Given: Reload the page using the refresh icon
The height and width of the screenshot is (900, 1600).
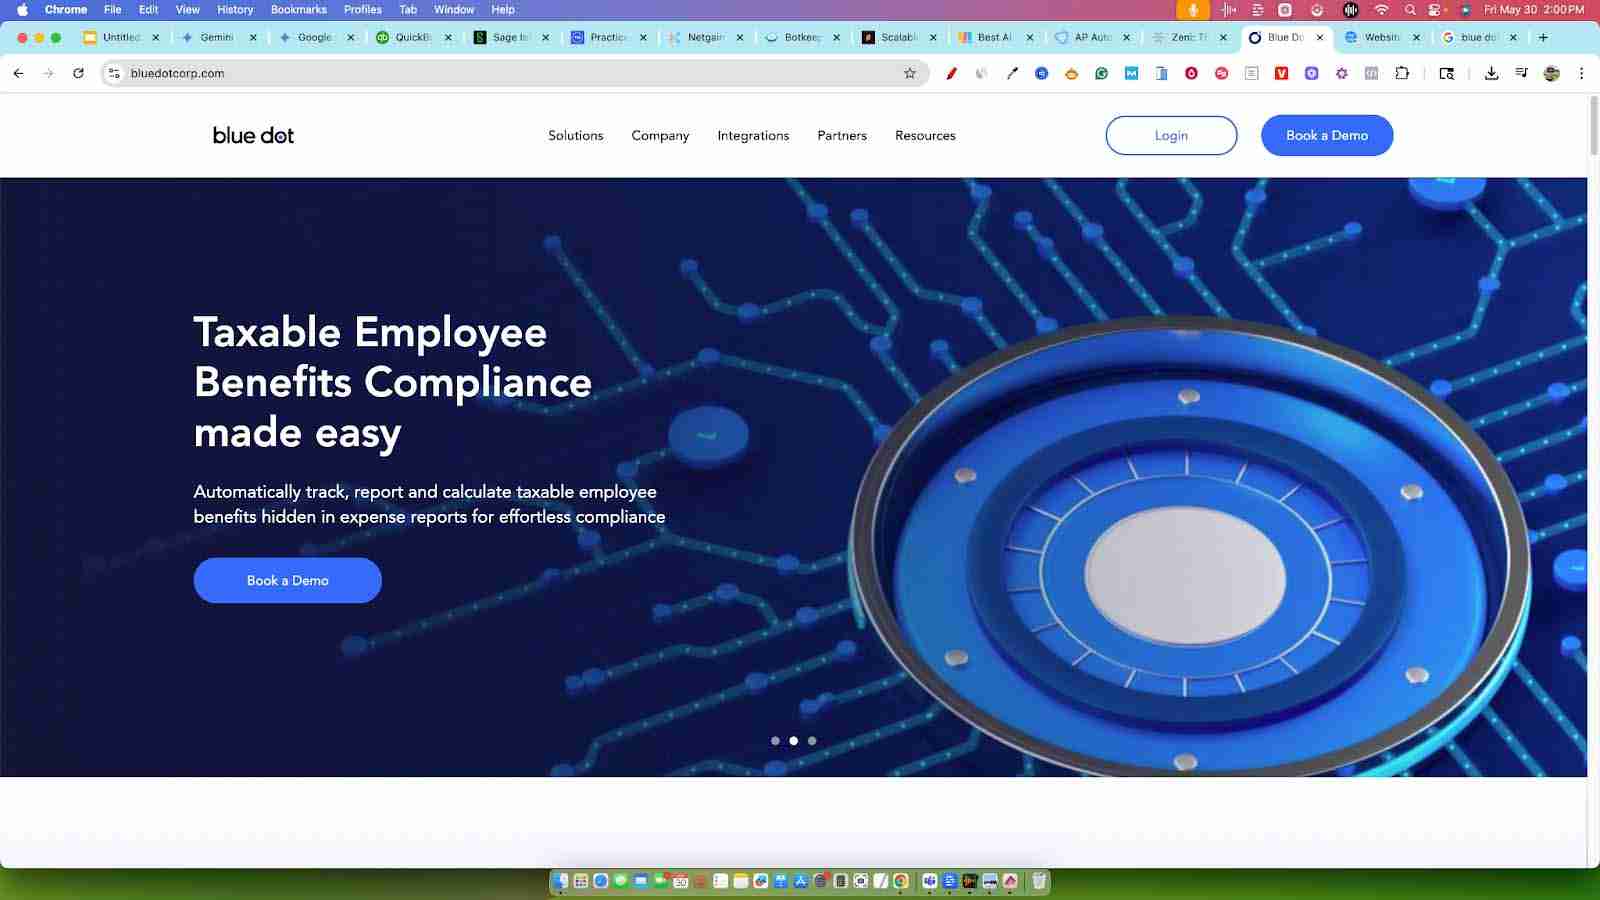Looking at the screenshot, I should (x=78, y=73).
